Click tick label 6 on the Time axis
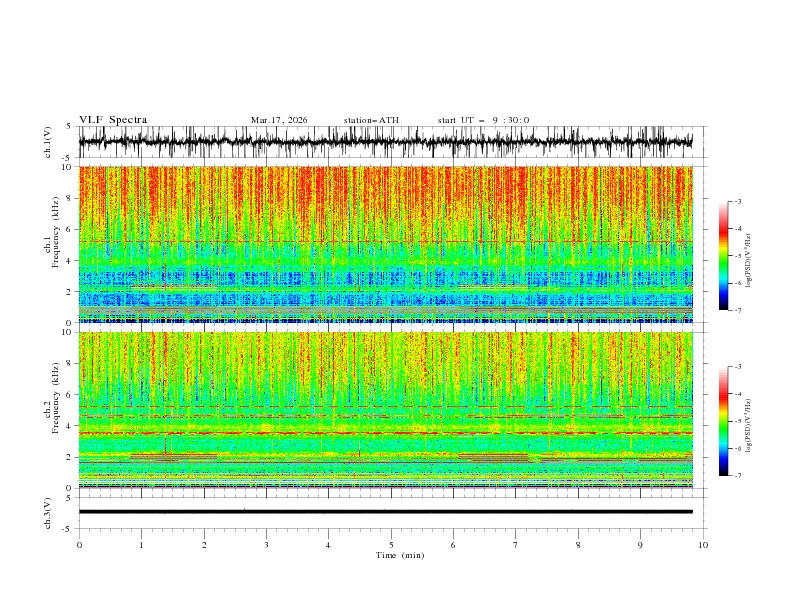 453,545
